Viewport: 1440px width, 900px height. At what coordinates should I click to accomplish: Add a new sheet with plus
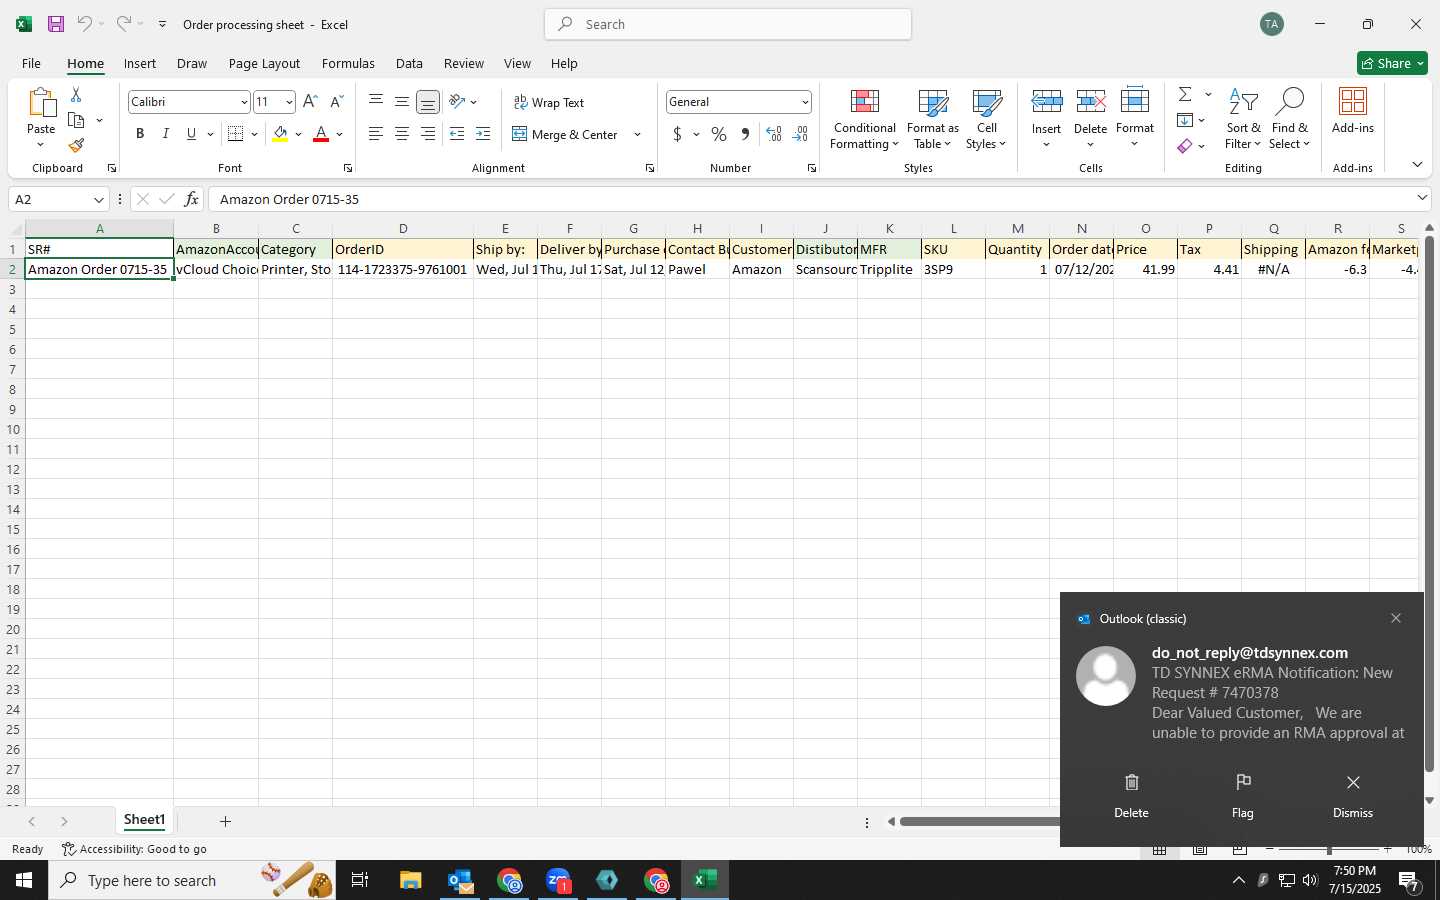click(x=225, y=821)
